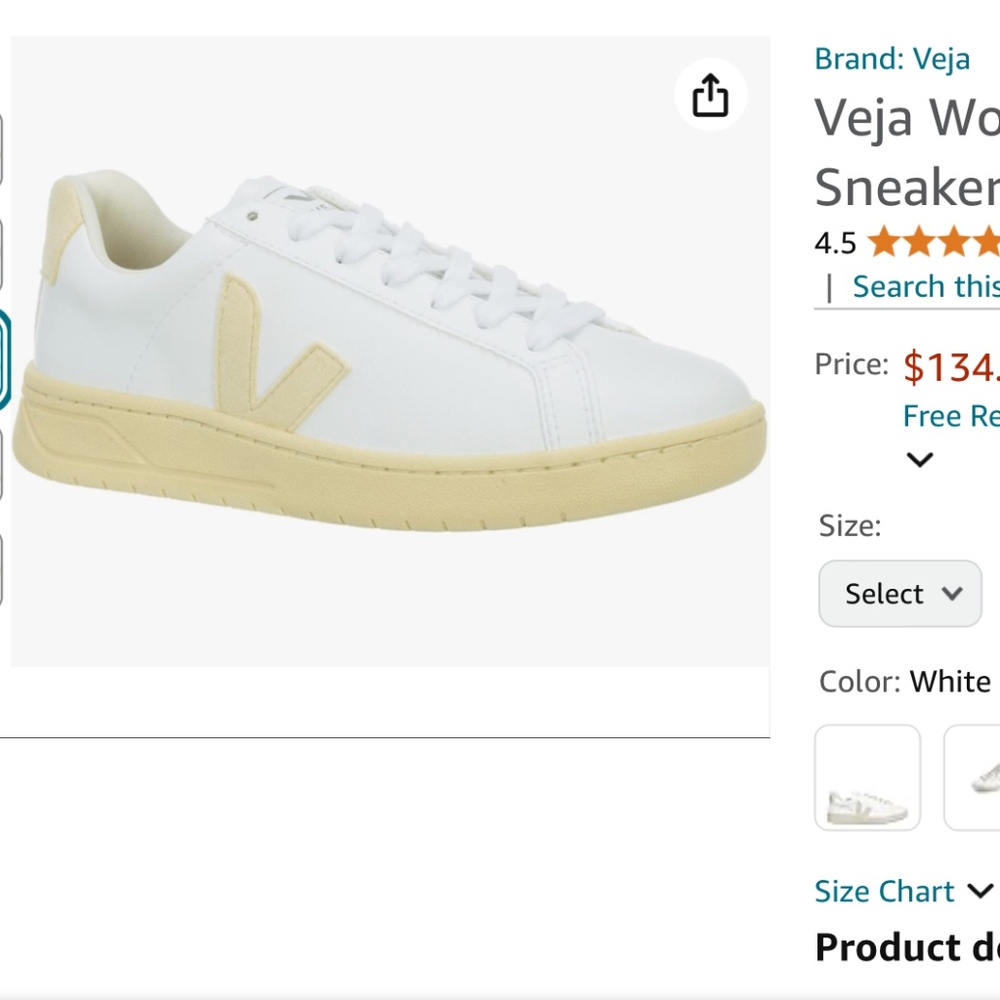Click the share icon on the product image
The image size is (1000, 1000).
pyautogui.click(x=710, y=95)
